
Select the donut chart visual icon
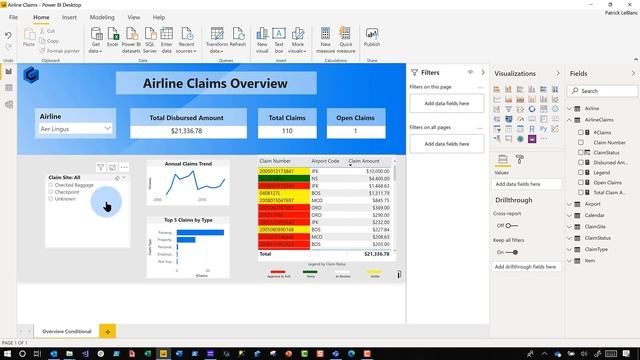click(x=532, y=109)
